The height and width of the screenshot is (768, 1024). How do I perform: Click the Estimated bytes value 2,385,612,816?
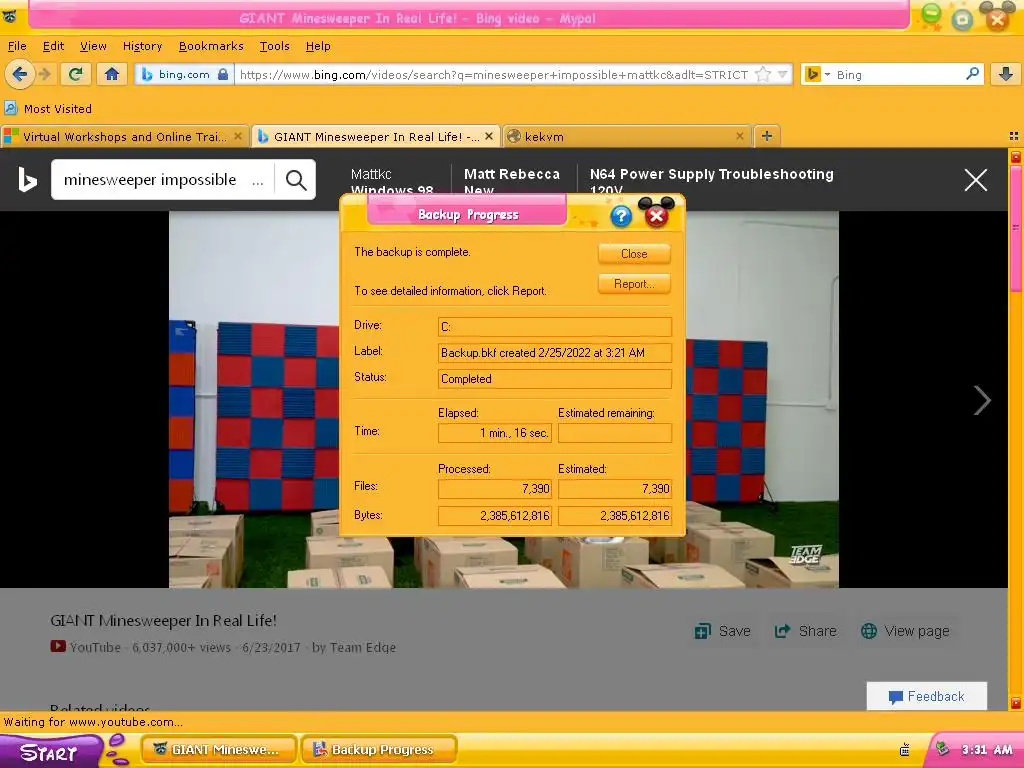pos(615,516)
